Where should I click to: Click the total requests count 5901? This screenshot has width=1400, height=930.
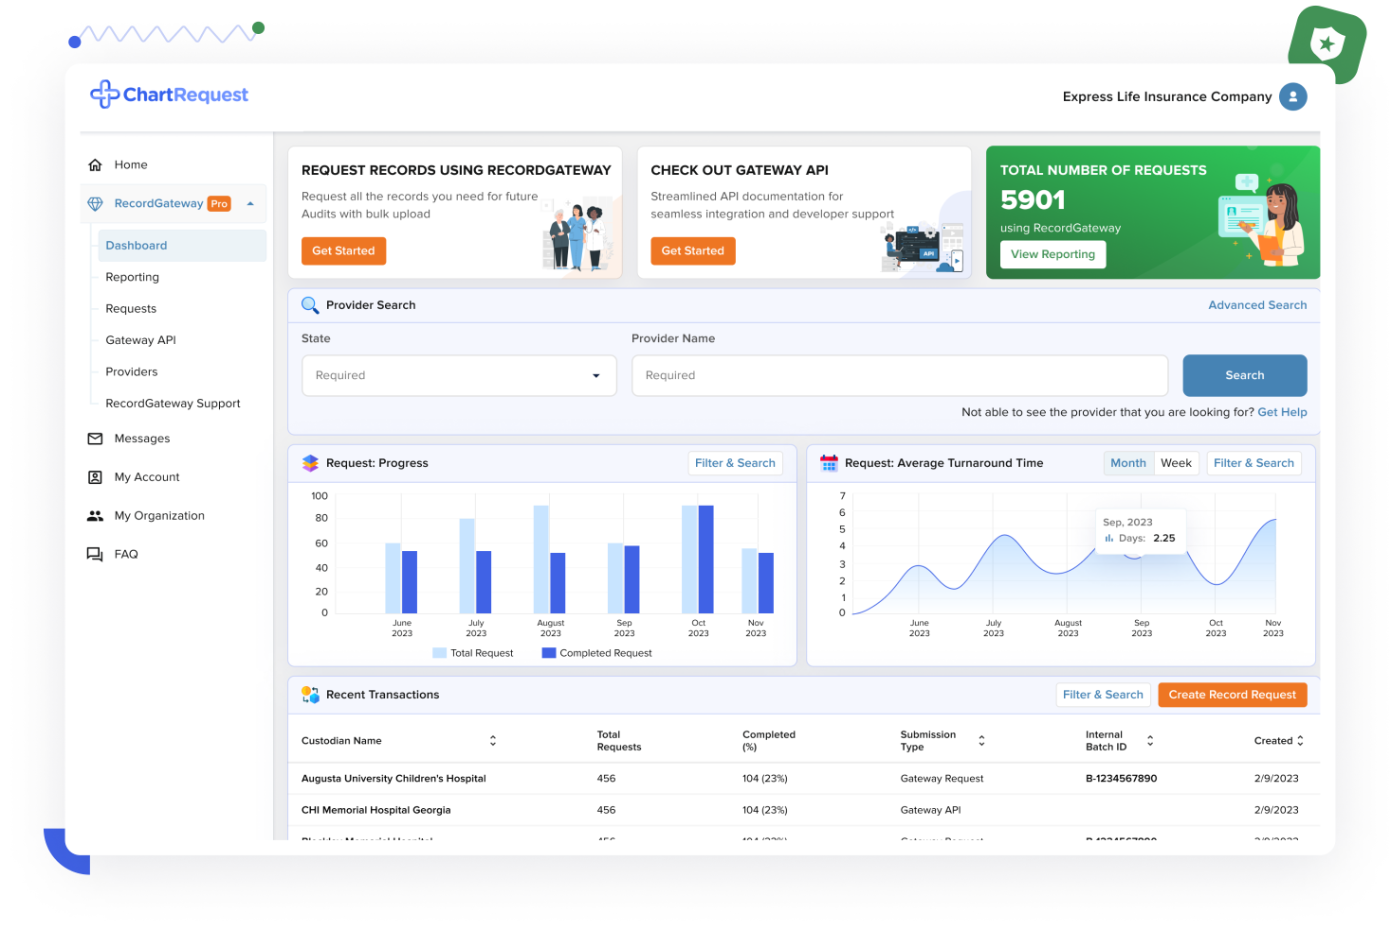tap(1033, 200)
